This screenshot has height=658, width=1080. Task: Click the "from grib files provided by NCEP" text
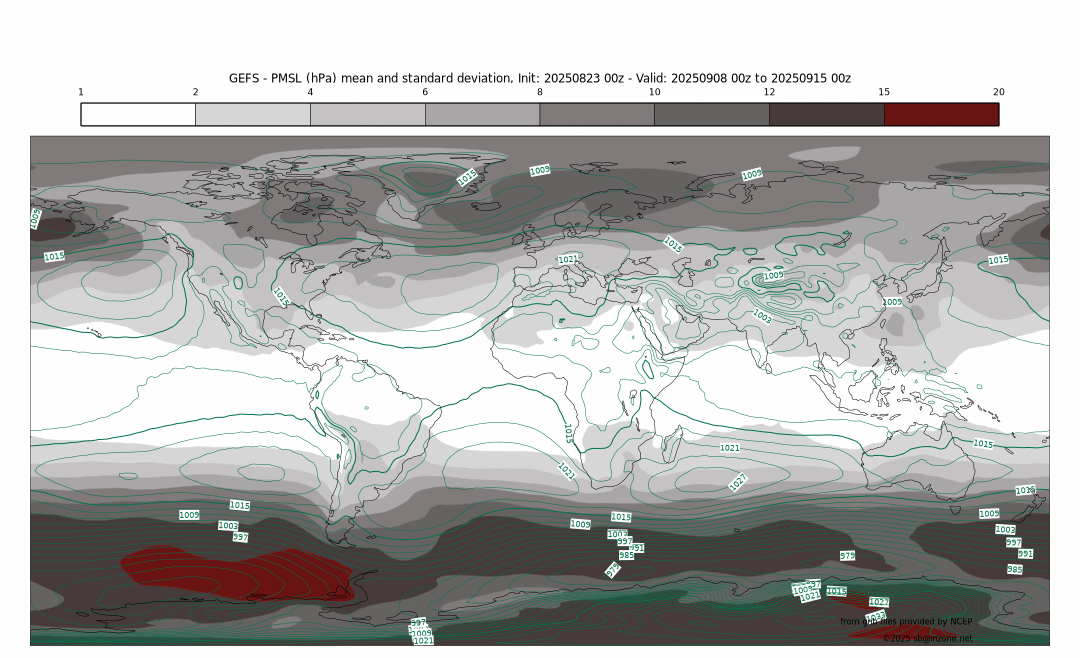pyautogui.click(x=905, y=621)
